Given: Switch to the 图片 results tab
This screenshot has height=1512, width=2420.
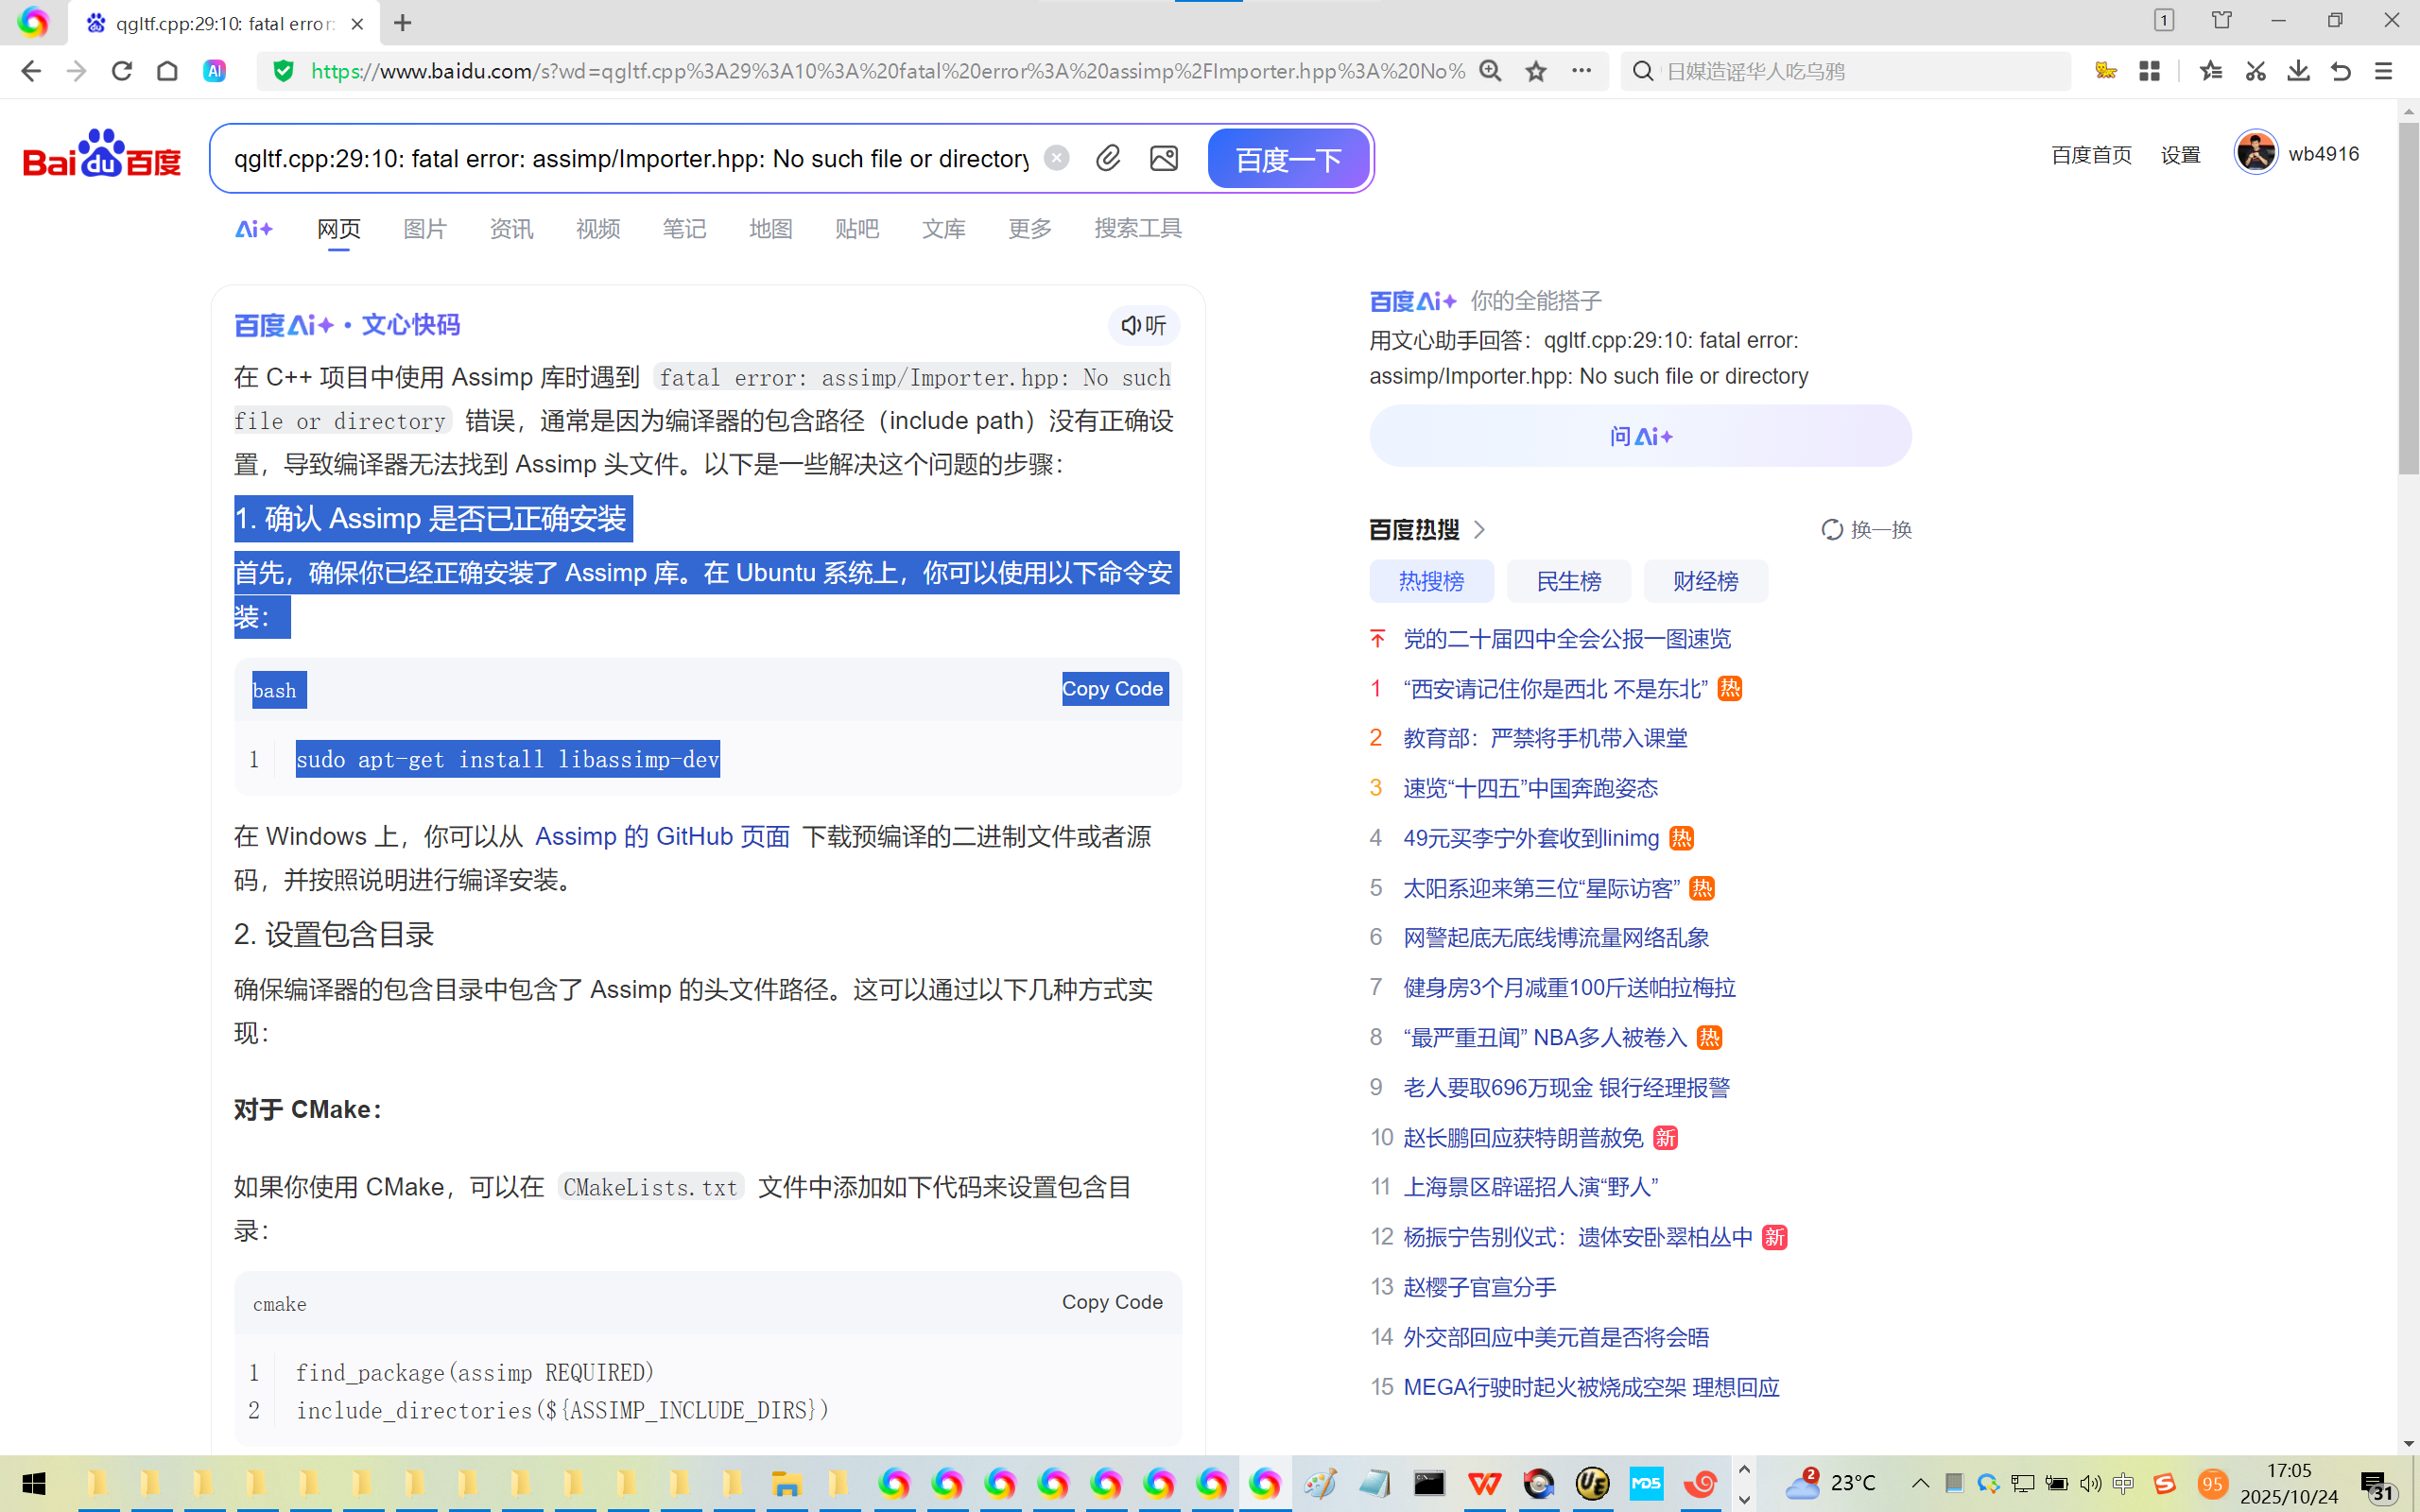Looking at the screenshot, I should pos(424,229).
